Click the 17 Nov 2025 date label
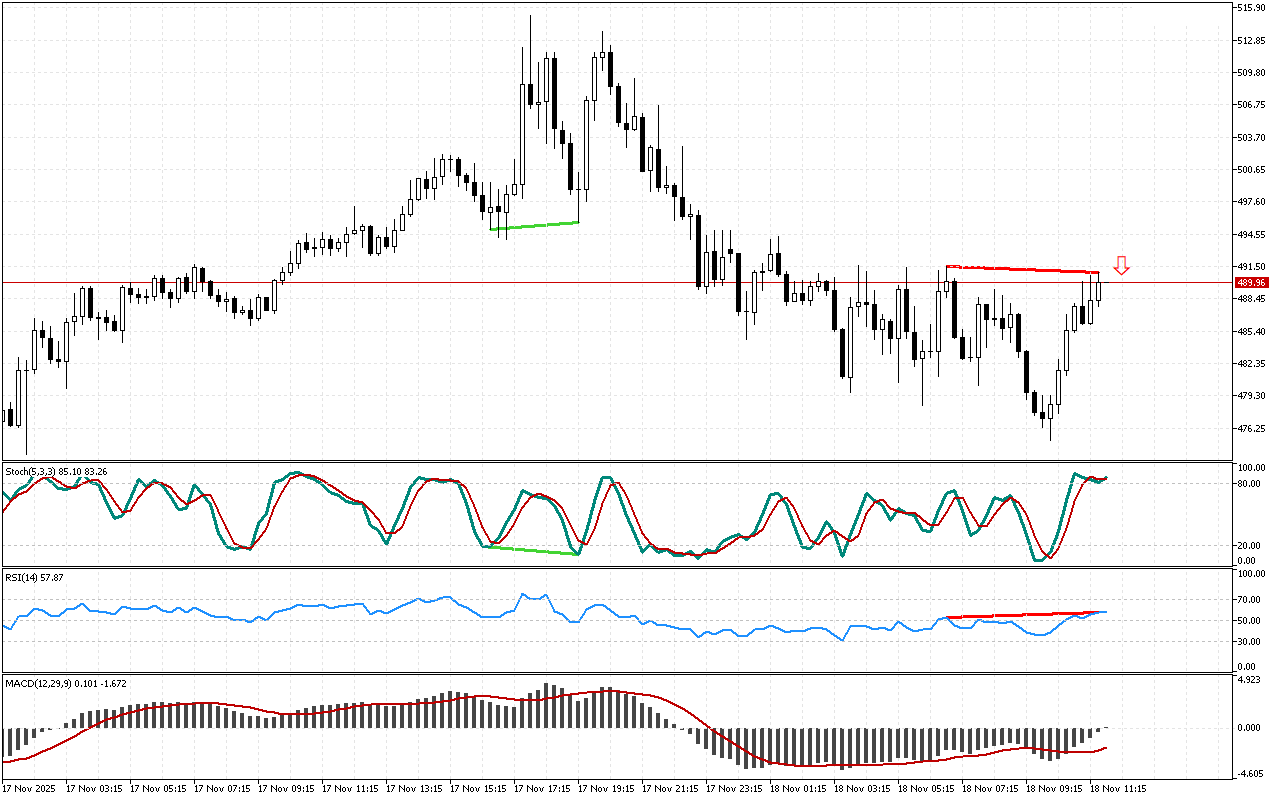Screen dimensions: 1280x800 click(32, 788)
